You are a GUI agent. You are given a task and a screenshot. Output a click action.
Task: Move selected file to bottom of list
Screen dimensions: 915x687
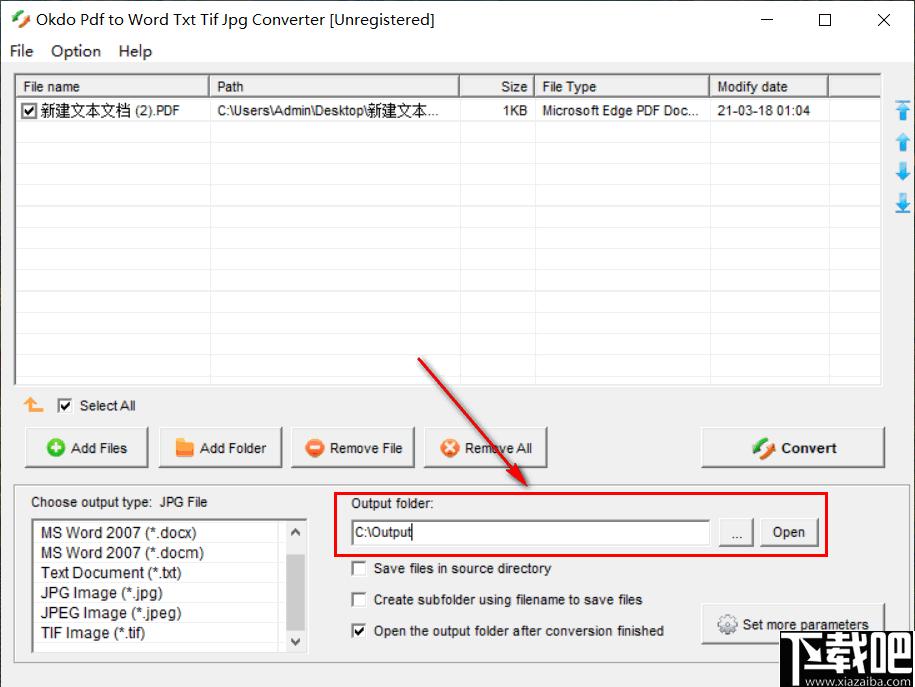pyautogui.click(x=902, y=203)
